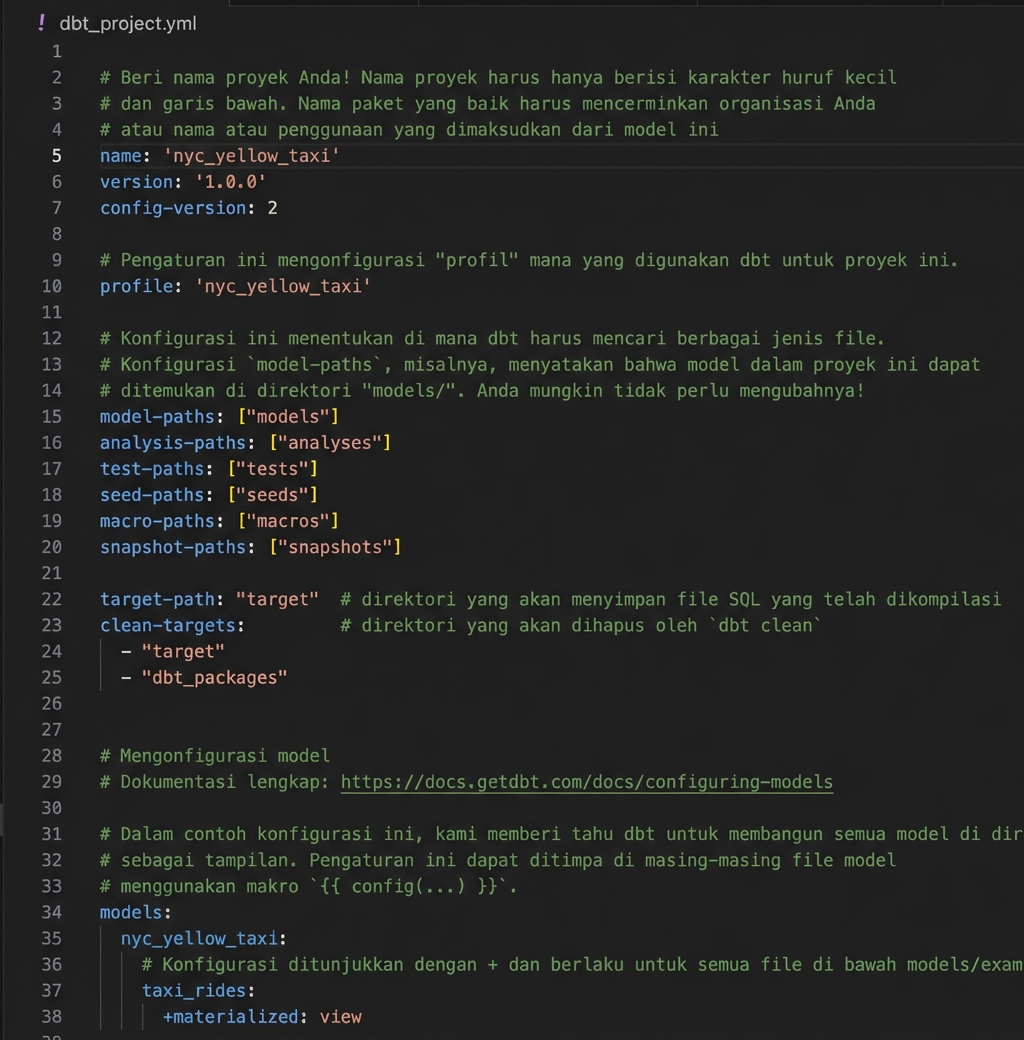Click line number 5 to select that line
Image resolution: width=1024 pixels, height=1040 pixels.
57,155
